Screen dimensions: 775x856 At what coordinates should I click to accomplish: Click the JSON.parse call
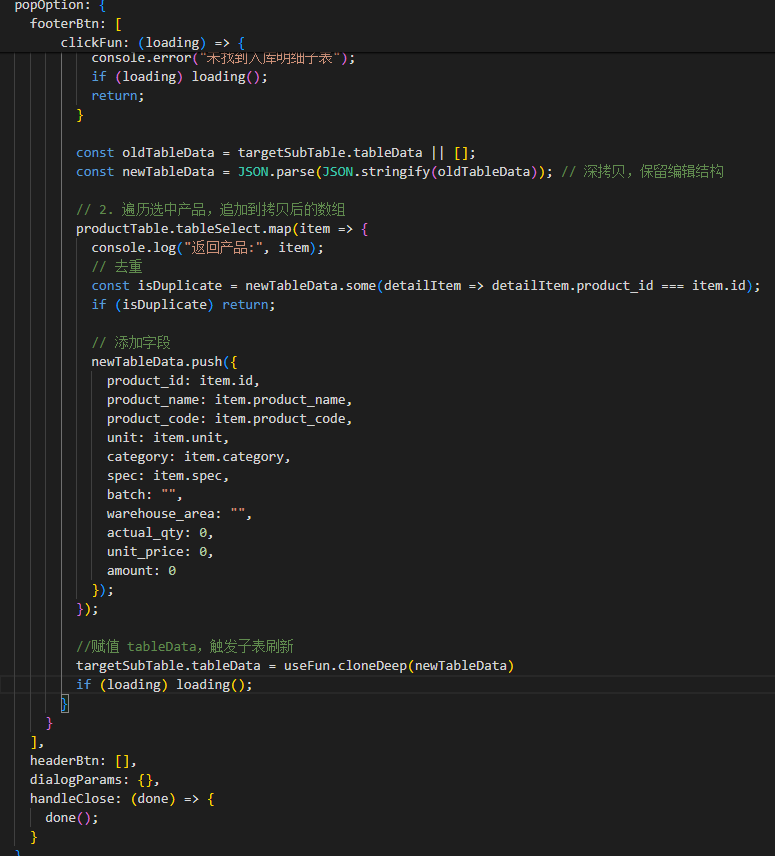click(275, 172)
